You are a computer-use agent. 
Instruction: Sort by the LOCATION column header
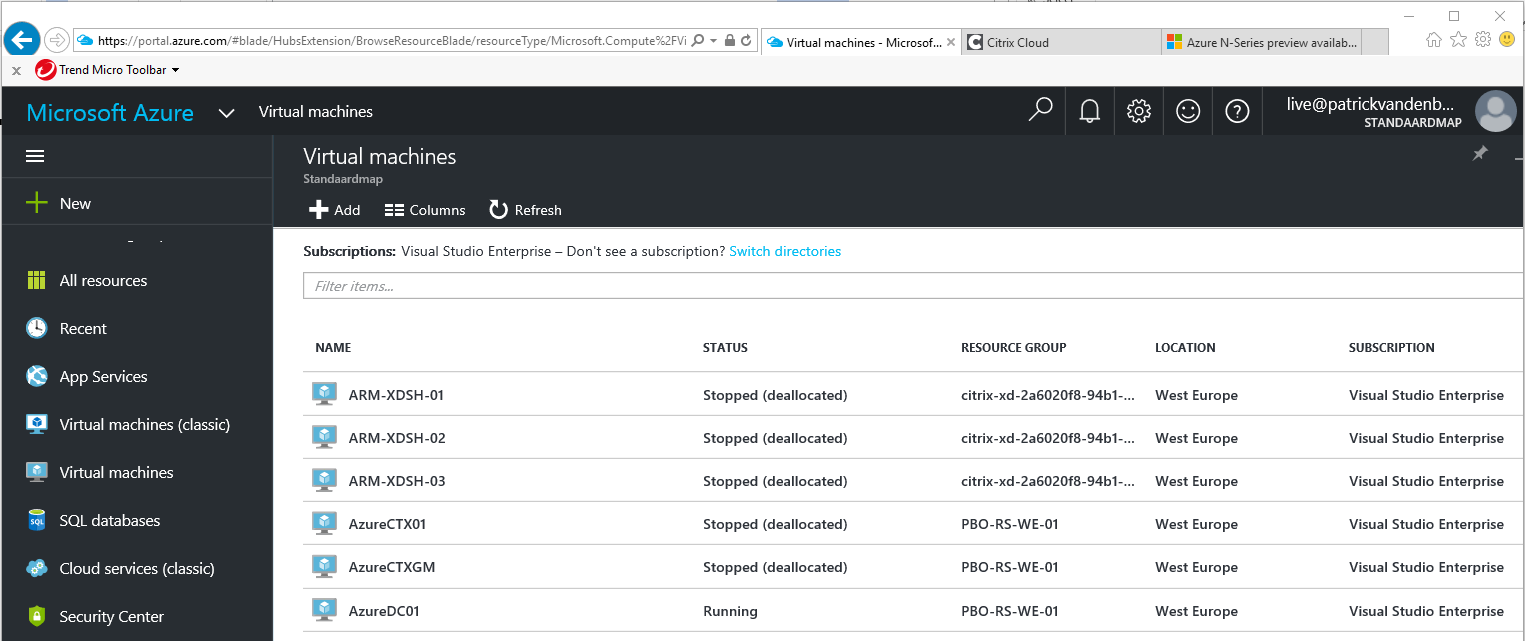(x=1185, y=348)
